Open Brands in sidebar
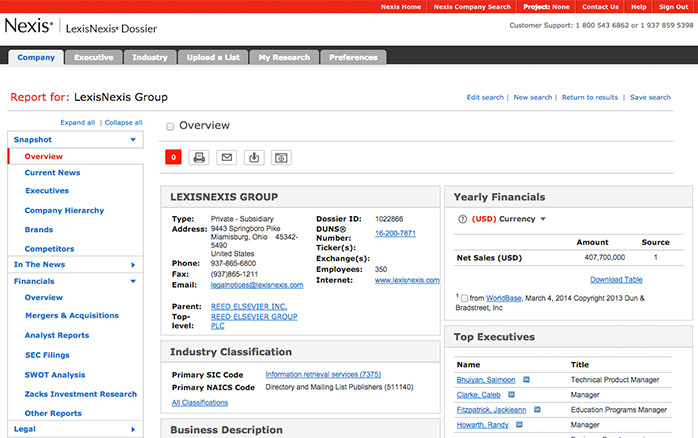The height and width of the screenshot is (438, 698). (x=39, y=230)
